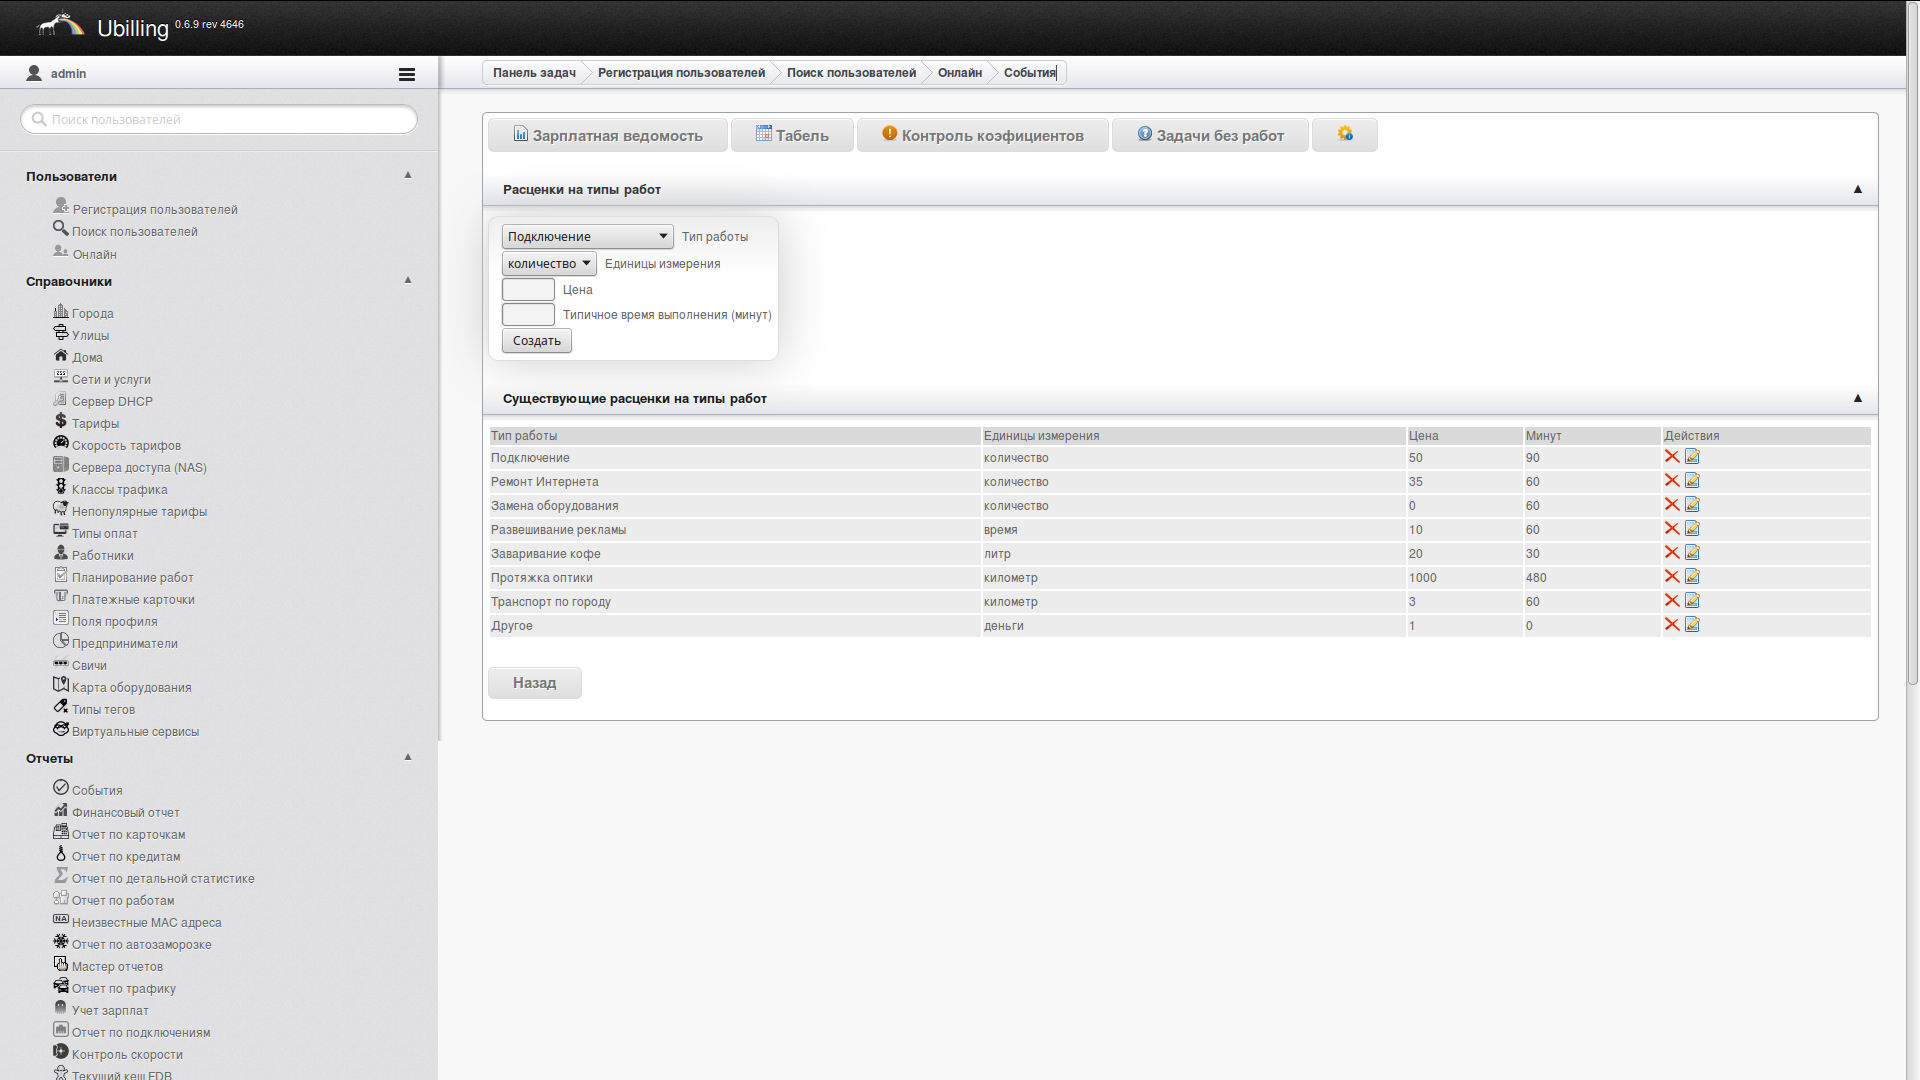Collapse the Отчеты sidebar section
Screen dimensions: 1920x1080
click(407, 757)
